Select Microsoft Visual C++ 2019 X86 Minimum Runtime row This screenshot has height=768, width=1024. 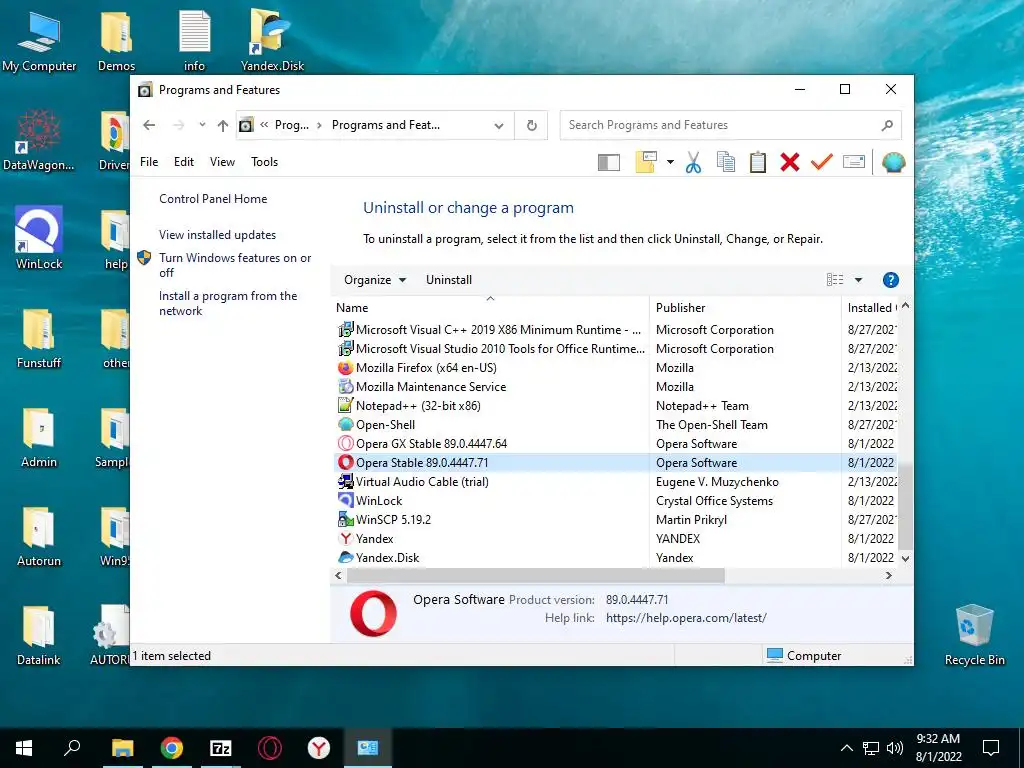click(615, 330)
